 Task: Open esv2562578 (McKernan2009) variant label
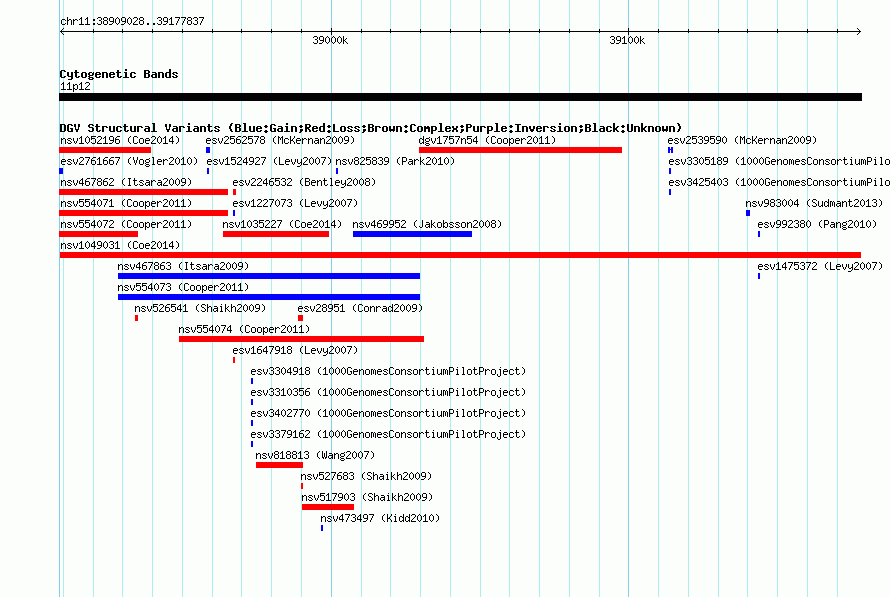coord(280,140)
